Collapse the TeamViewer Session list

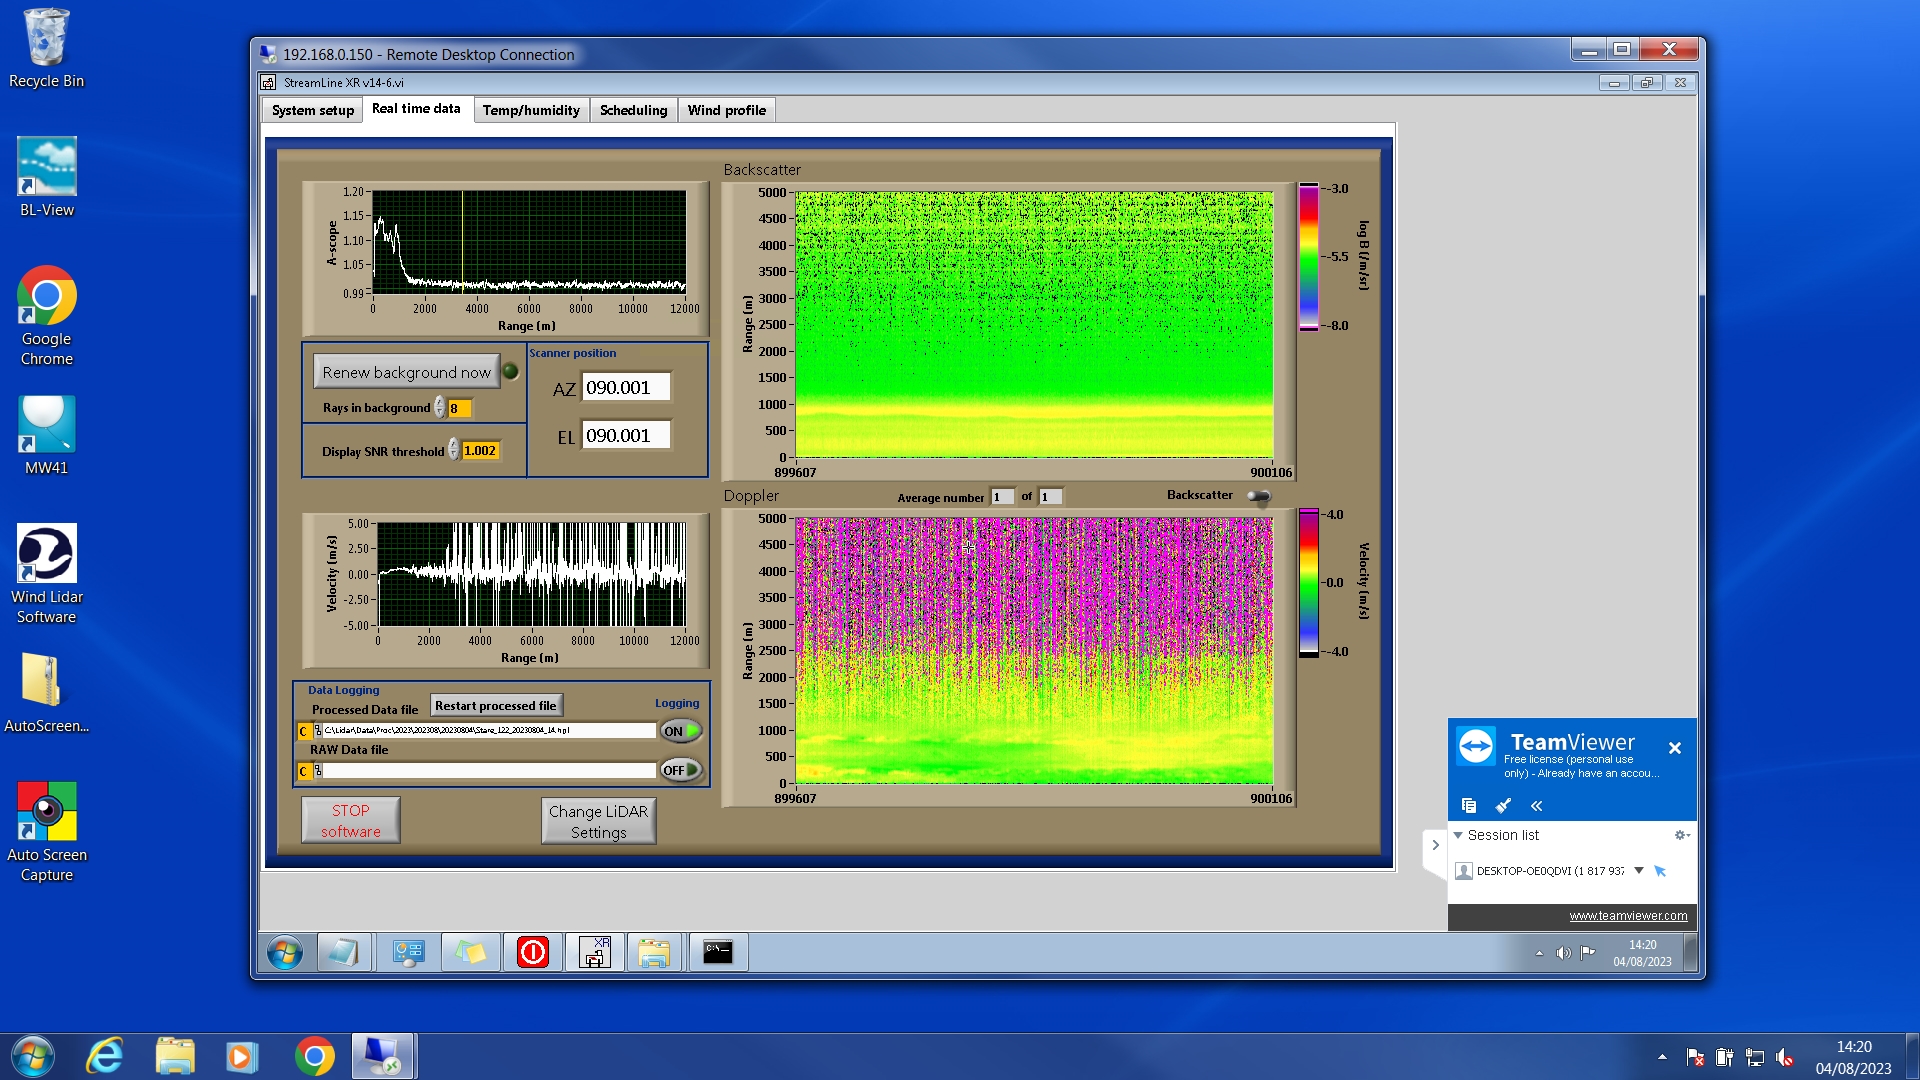pos(1458,835)
